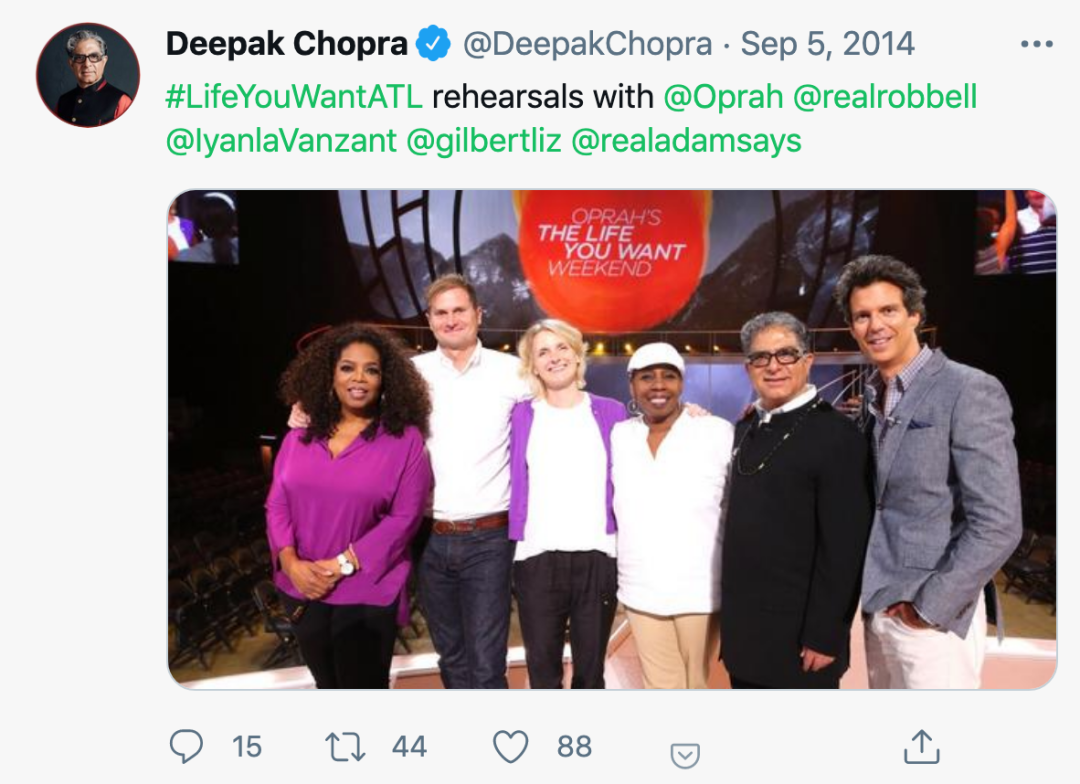1080x784 pixels.
Task: Select the @realadamsays mention
Action: 686,141
